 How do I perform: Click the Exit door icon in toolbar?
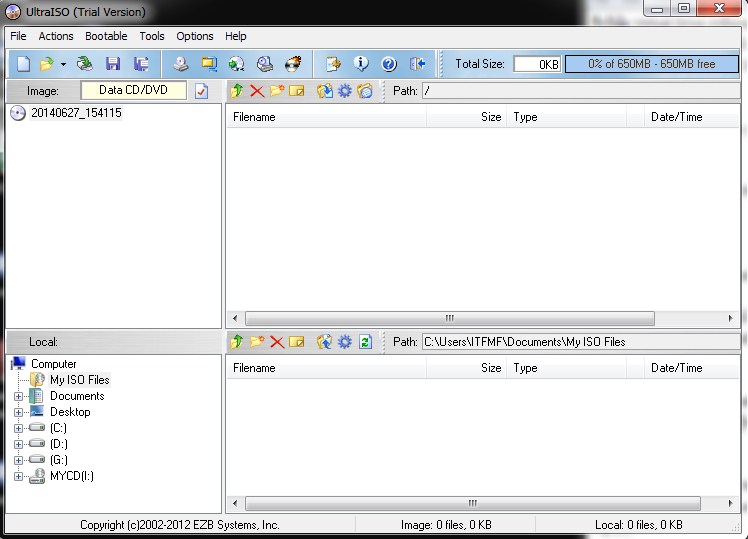click(x=417, y=63)
